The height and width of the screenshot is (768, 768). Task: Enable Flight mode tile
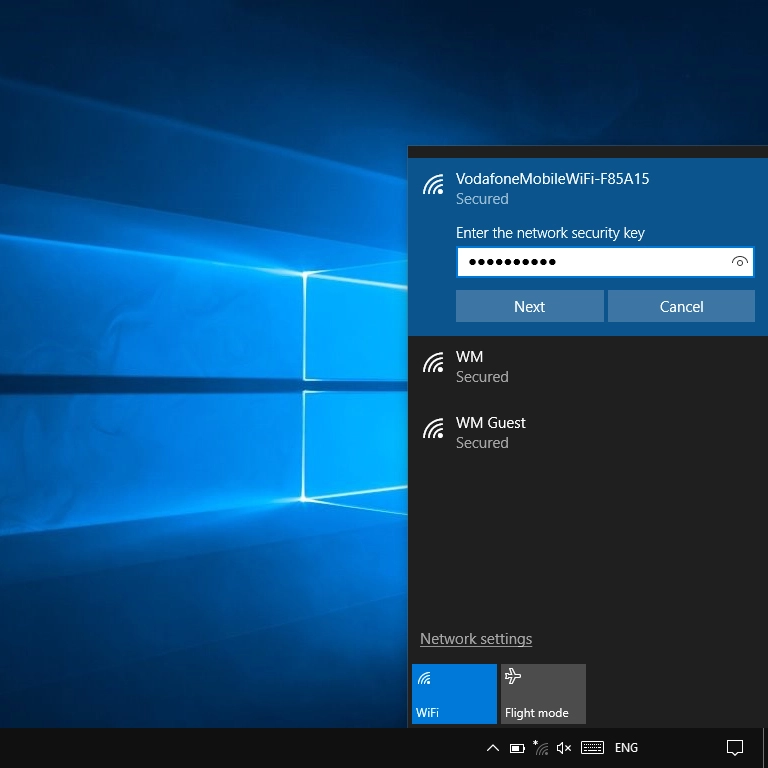[543, 694]
